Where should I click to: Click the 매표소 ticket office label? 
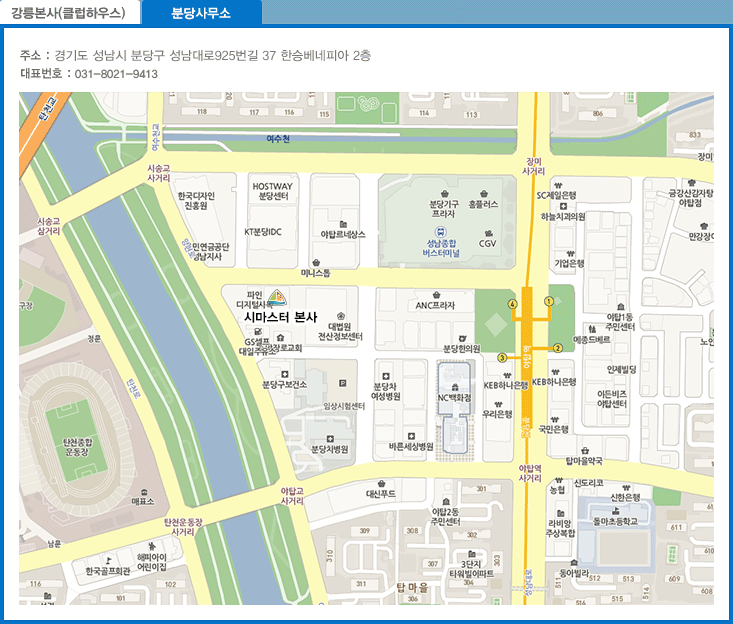point(143,501)
